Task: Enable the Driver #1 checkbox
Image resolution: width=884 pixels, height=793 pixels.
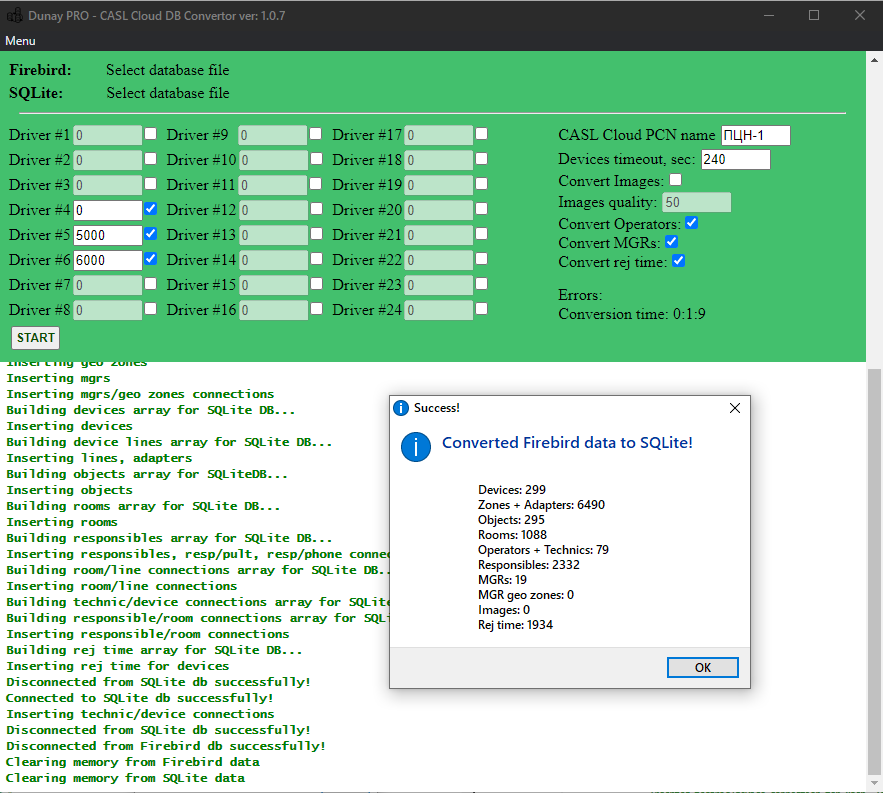Action: point(151,134)
